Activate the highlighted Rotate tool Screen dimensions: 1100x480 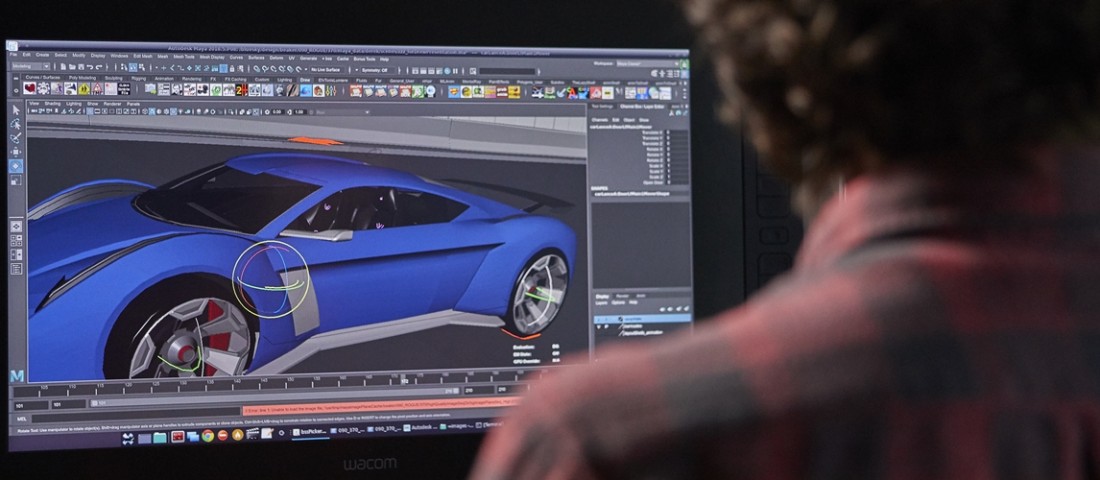point(15,166)
